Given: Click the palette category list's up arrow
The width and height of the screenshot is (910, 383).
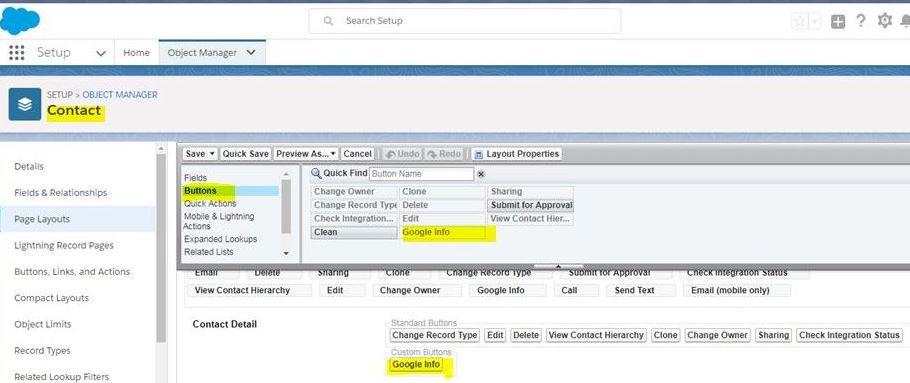Looking at the screenshot, I should click(286, 174).
